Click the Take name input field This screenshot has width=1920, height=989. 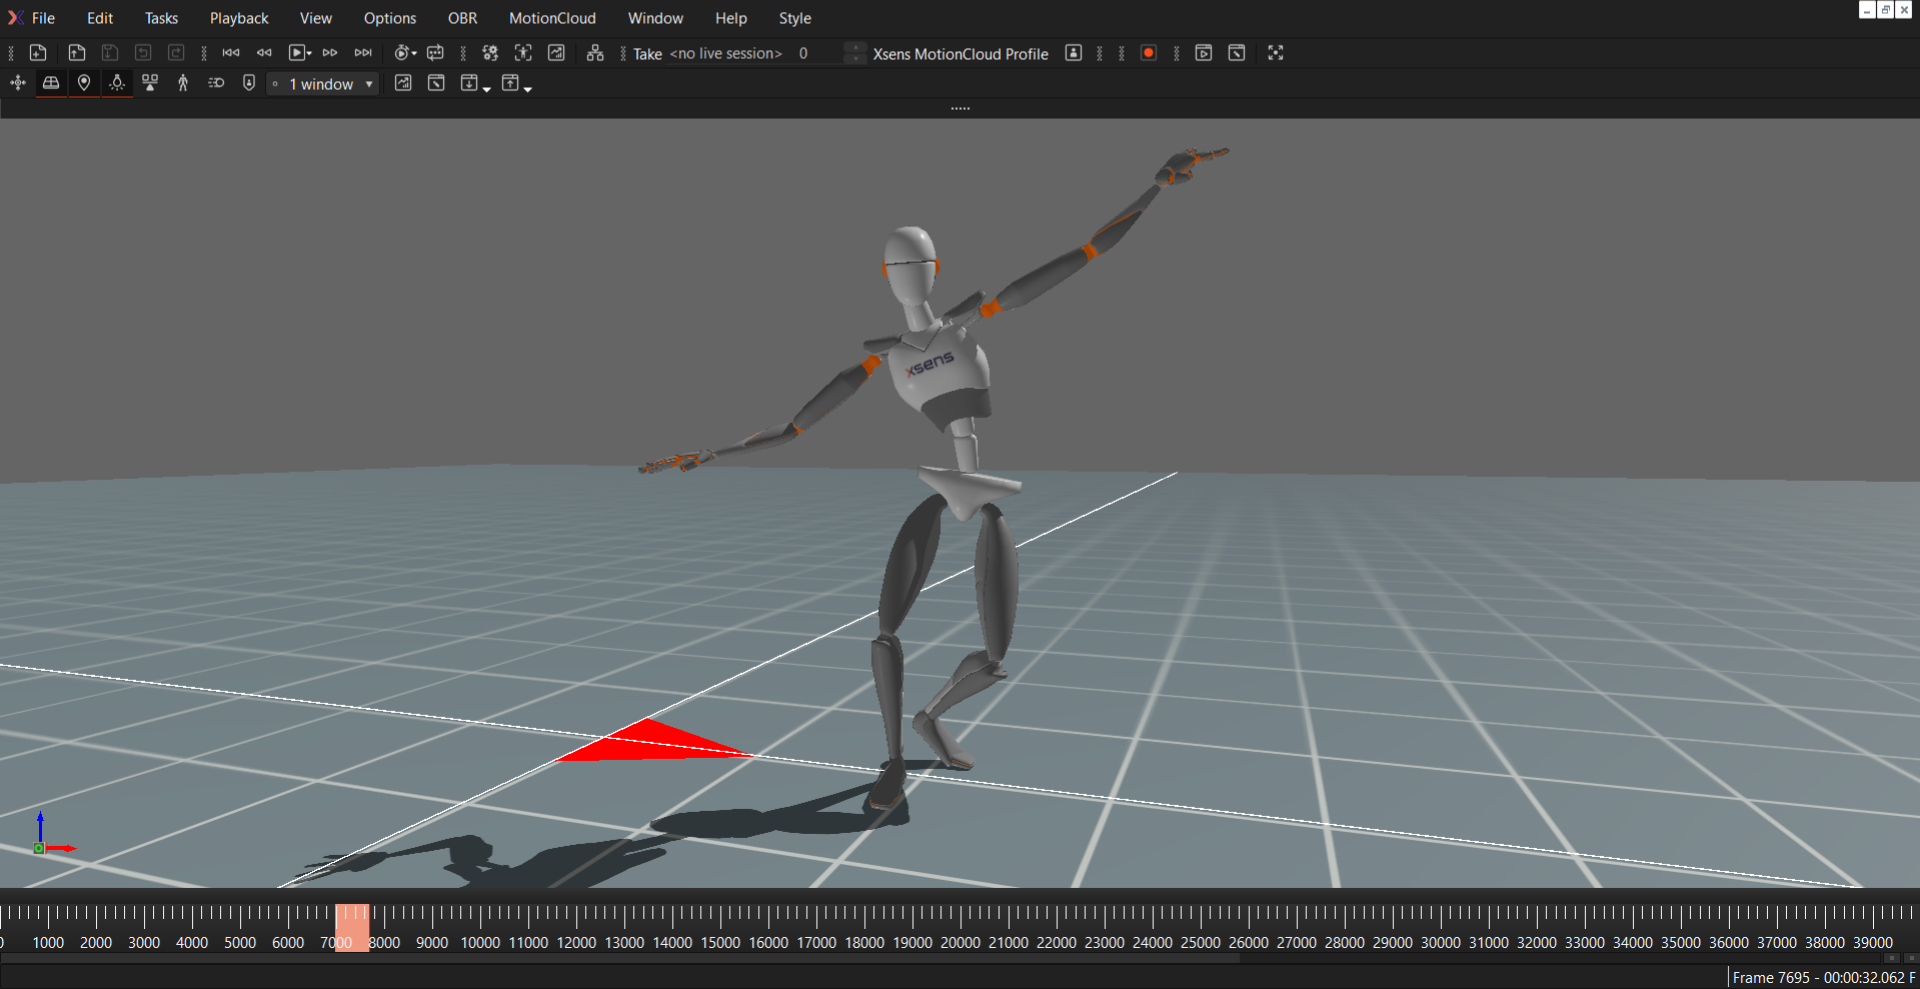(x=727, y=54)
